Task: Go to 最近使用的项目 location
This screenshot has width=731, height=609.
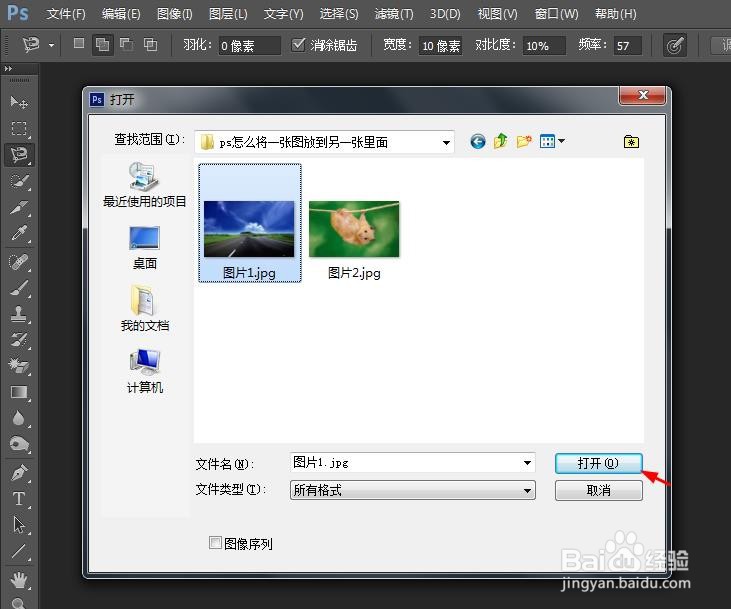Action: (145, 185)
